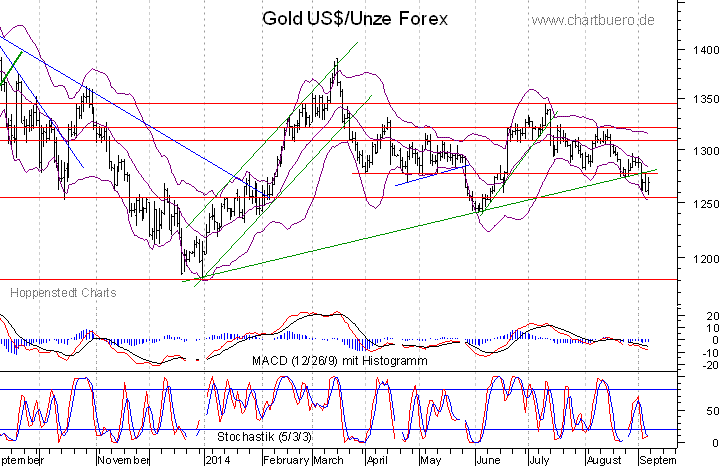Screen dimensions: 723x466
Task: Select the July month marker
Action: pos(539,460)
